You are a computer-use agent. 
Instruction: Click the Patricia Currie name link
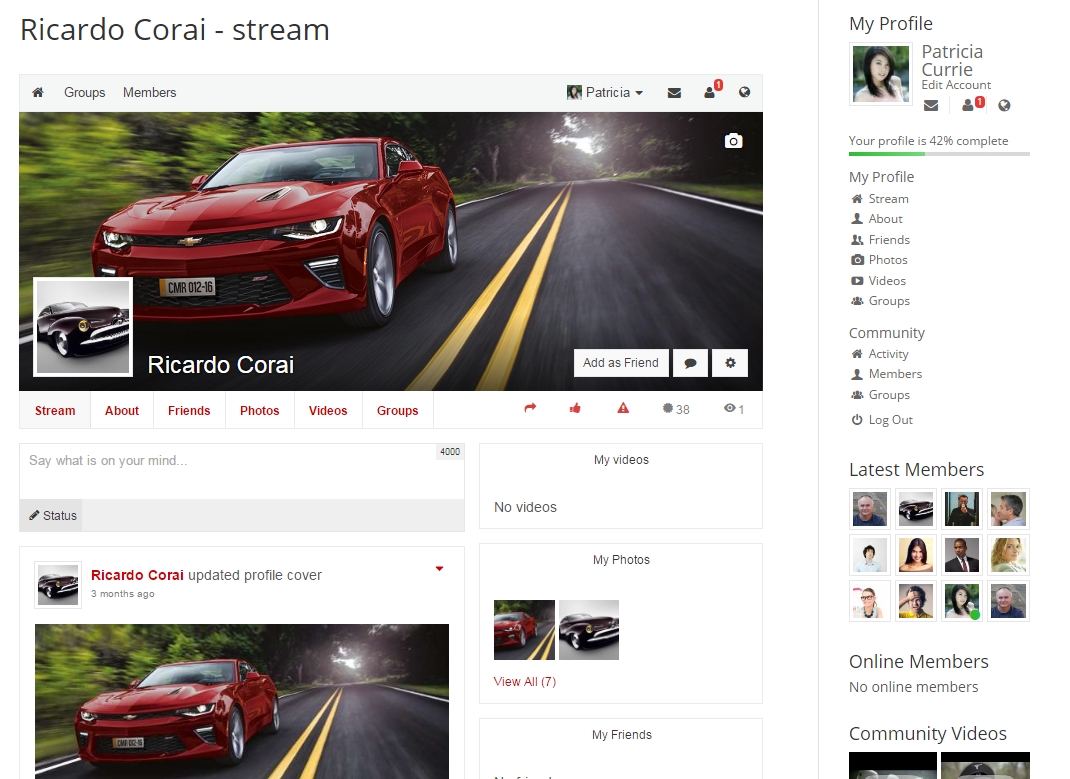[952, 61]
